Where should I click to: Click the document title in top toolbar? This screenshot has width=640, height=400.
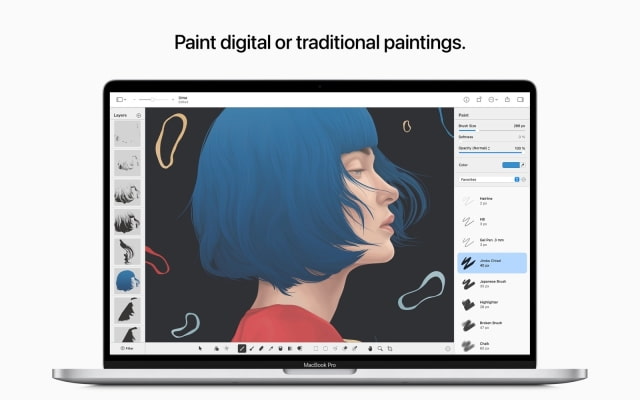pyautogui.click(x=183, y=100)
